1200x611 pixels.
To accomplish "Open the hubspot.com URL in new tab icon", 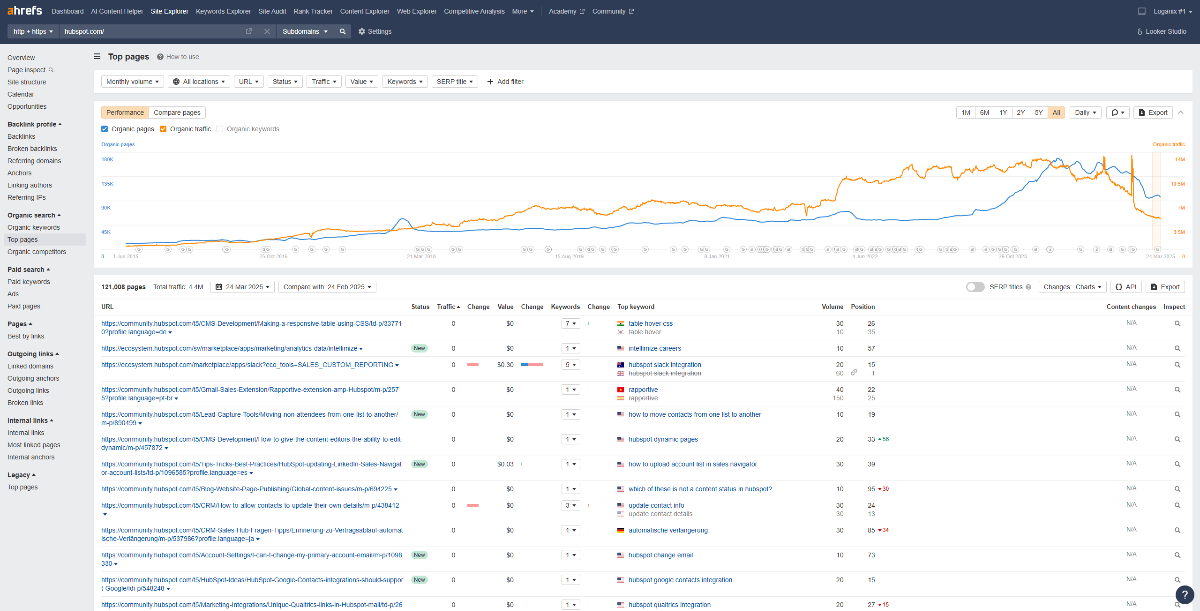I will (249, 31).
